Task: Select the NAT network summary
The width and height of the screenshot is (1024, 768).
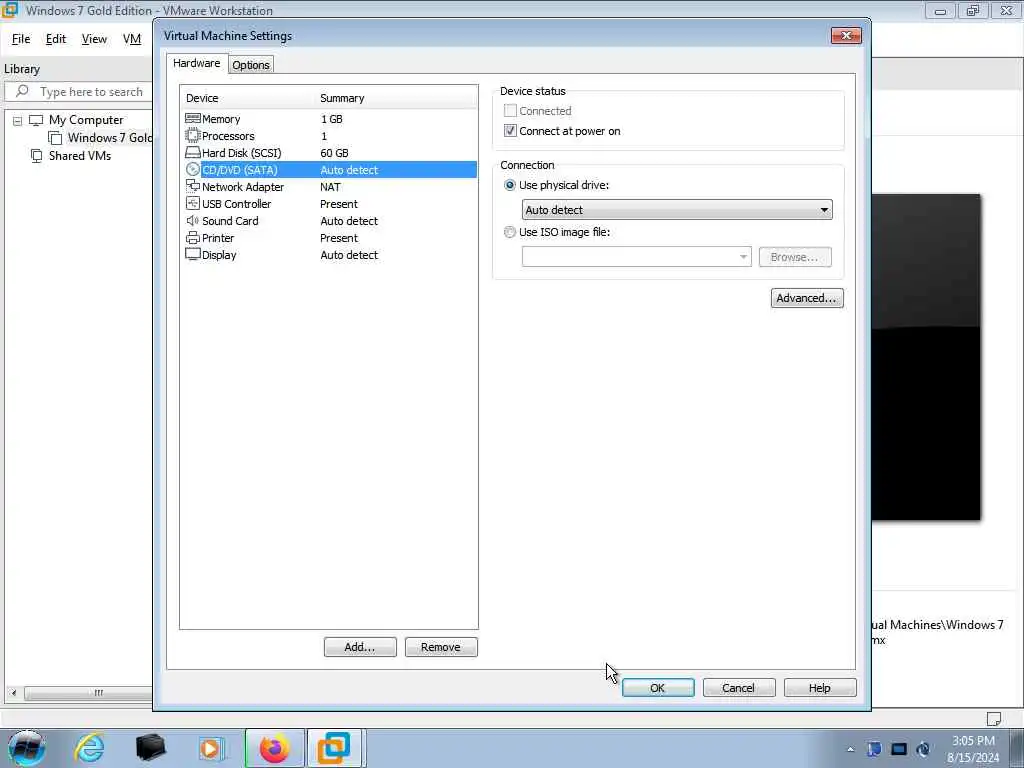Action: click(330, 187)
